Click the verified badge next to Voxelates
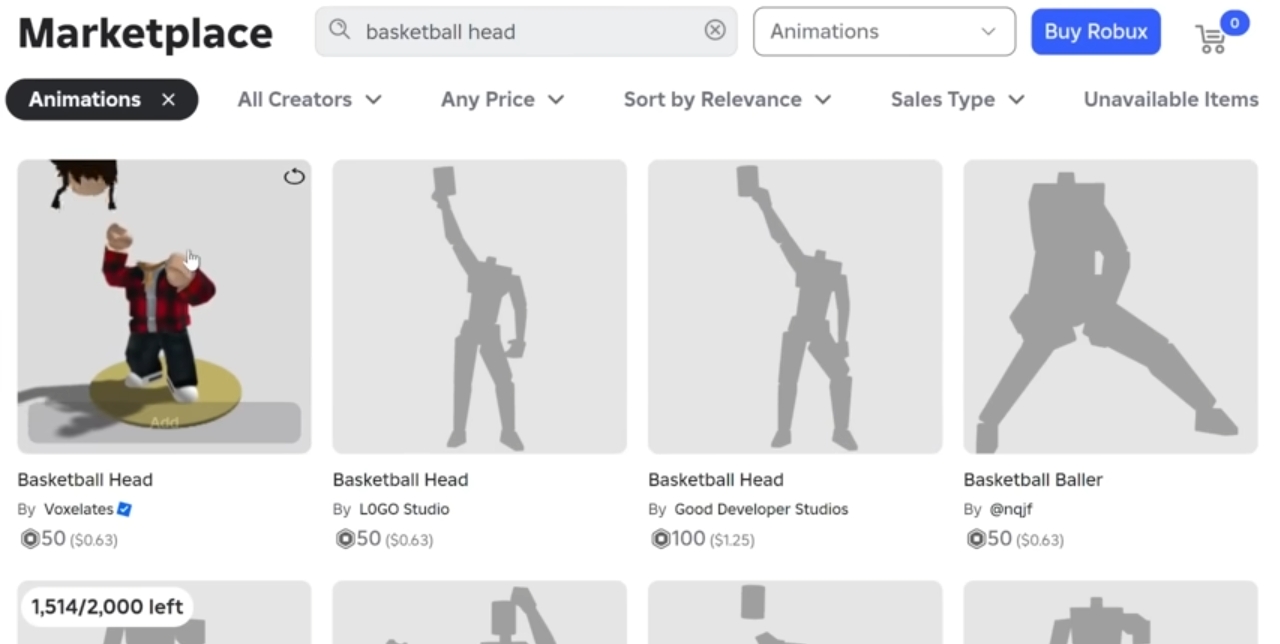 click(123, 509)
